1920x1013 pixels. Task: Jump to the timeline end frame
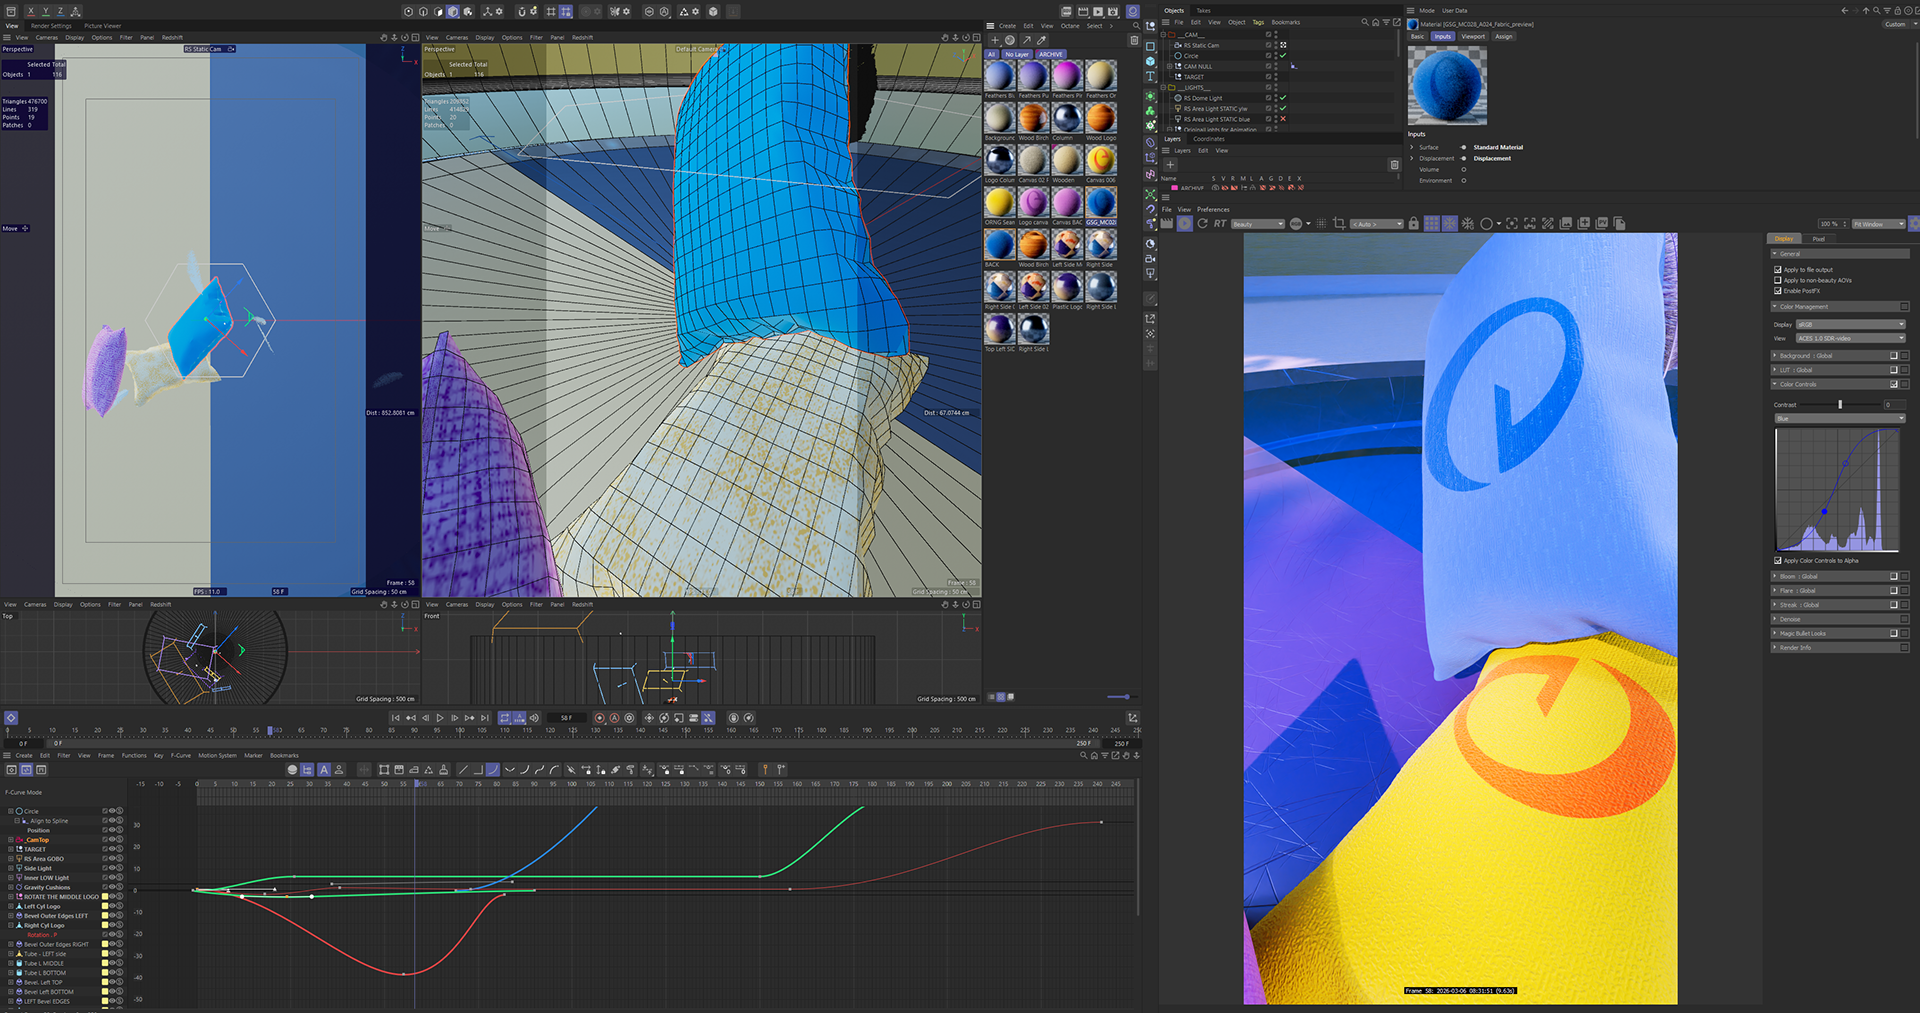click(485, 718)
